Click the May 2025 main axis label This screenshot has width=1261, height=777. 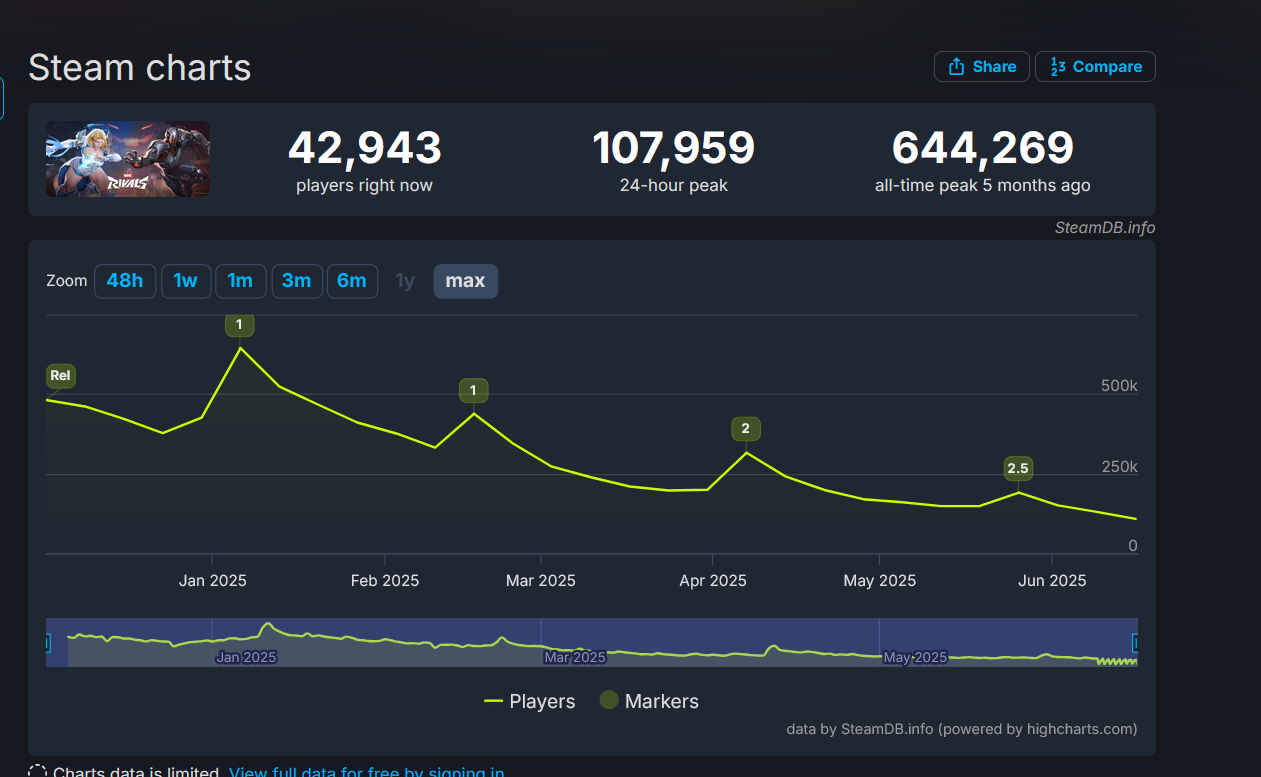pos(880,581)
